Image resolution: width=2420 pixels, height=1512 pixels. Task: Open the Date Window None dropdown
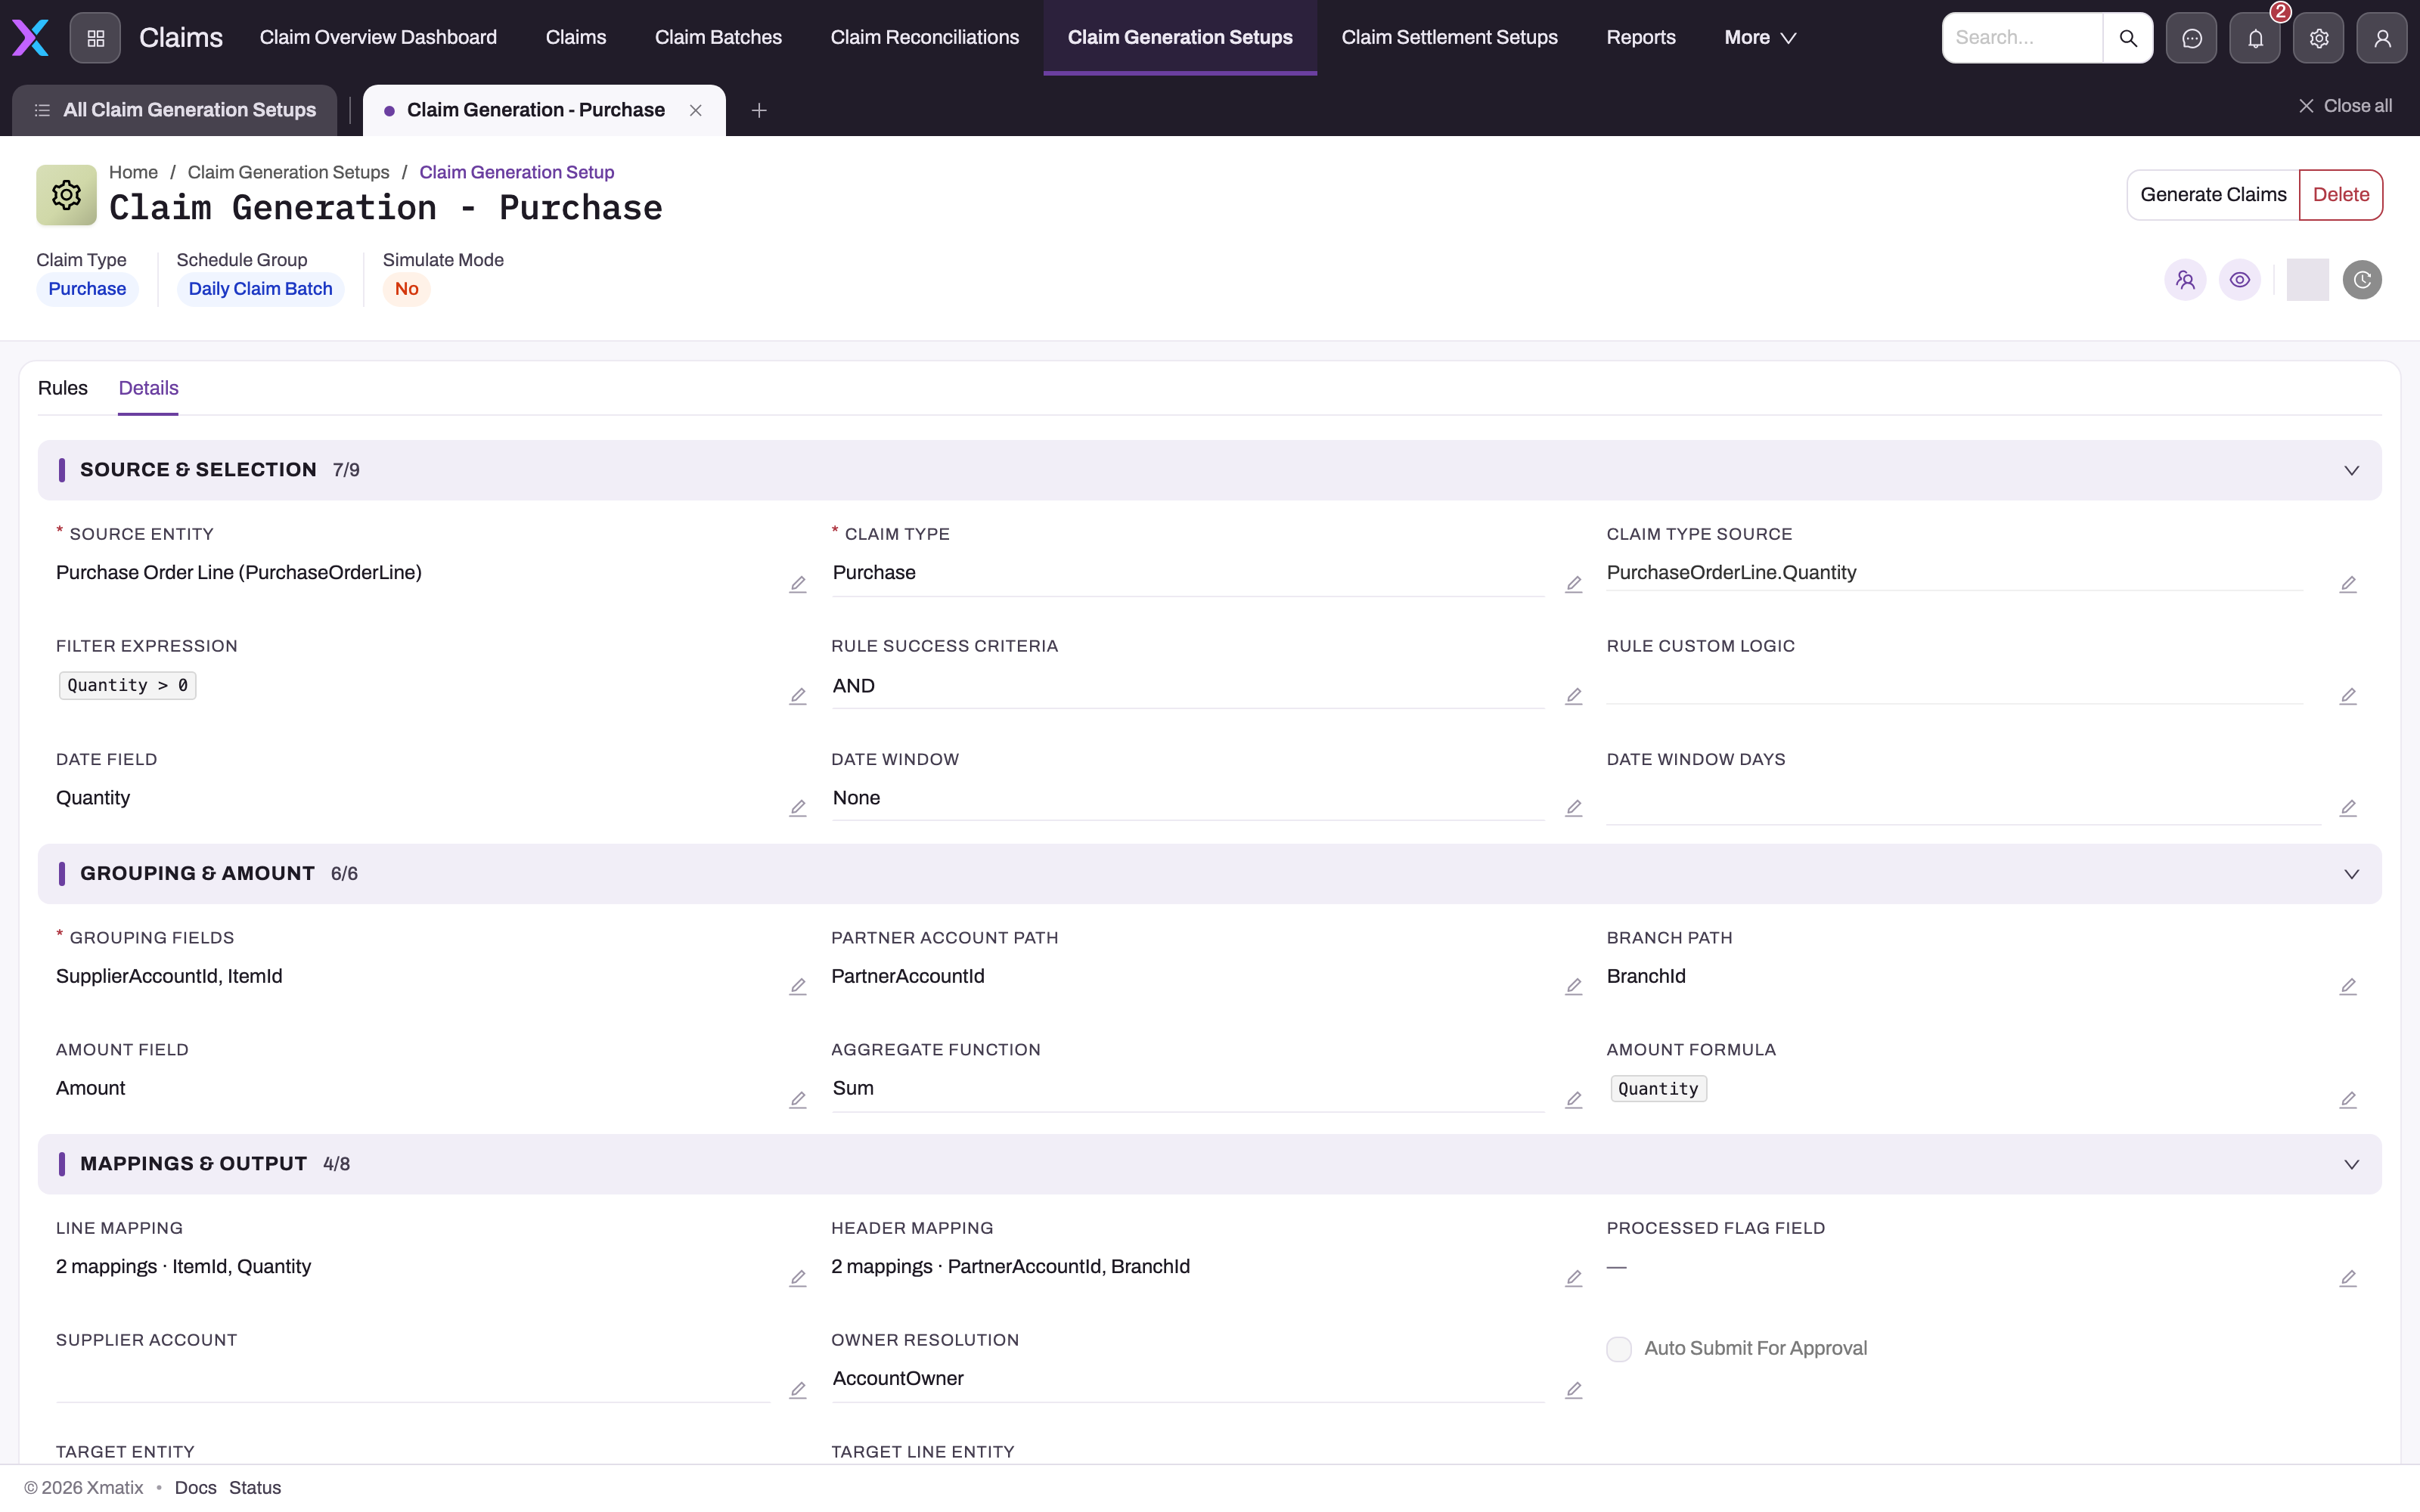1188,798
